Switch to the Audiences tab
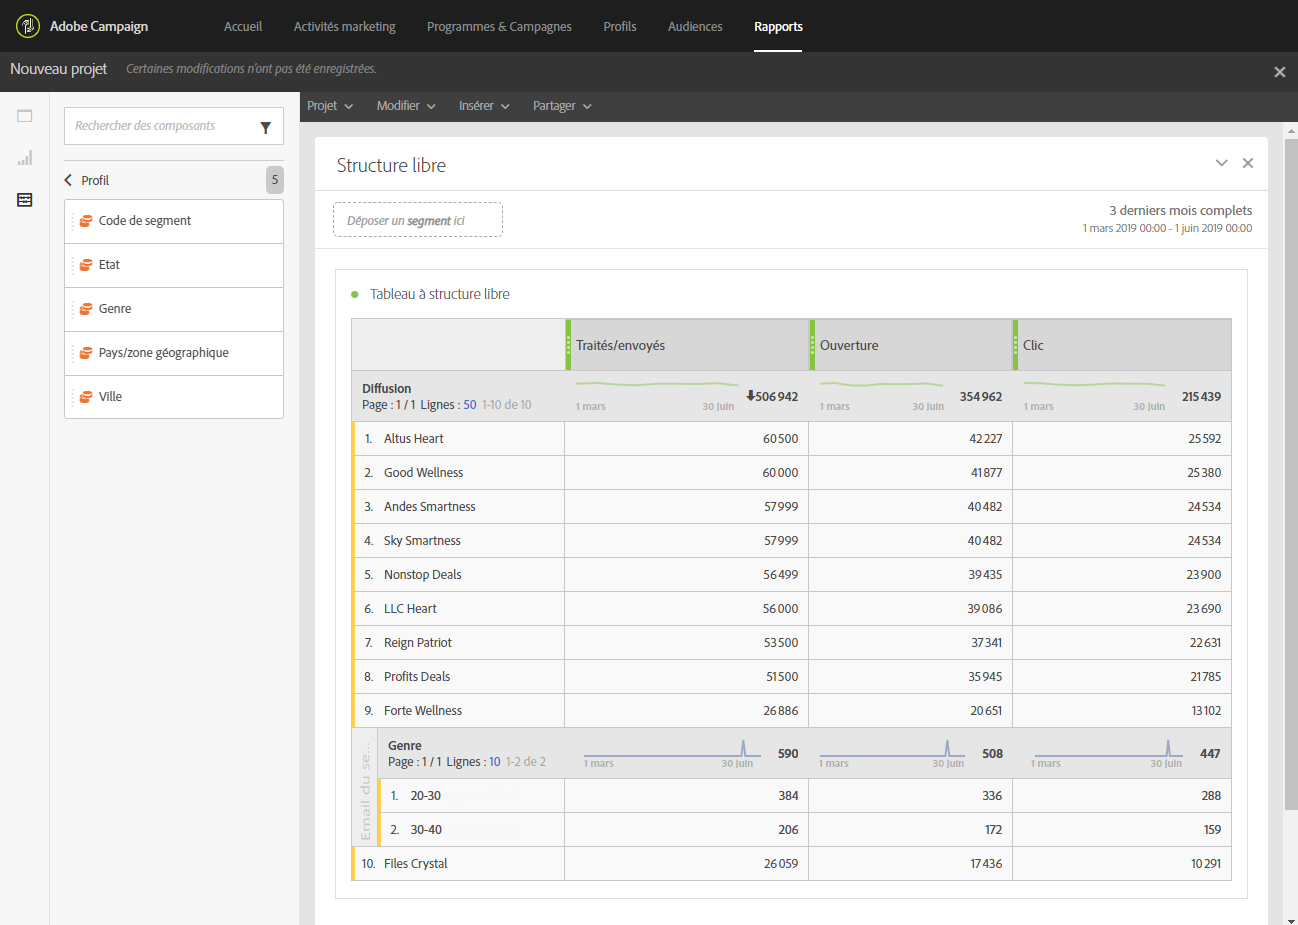This screenshot has height=925, width=1298. (695, 27)
